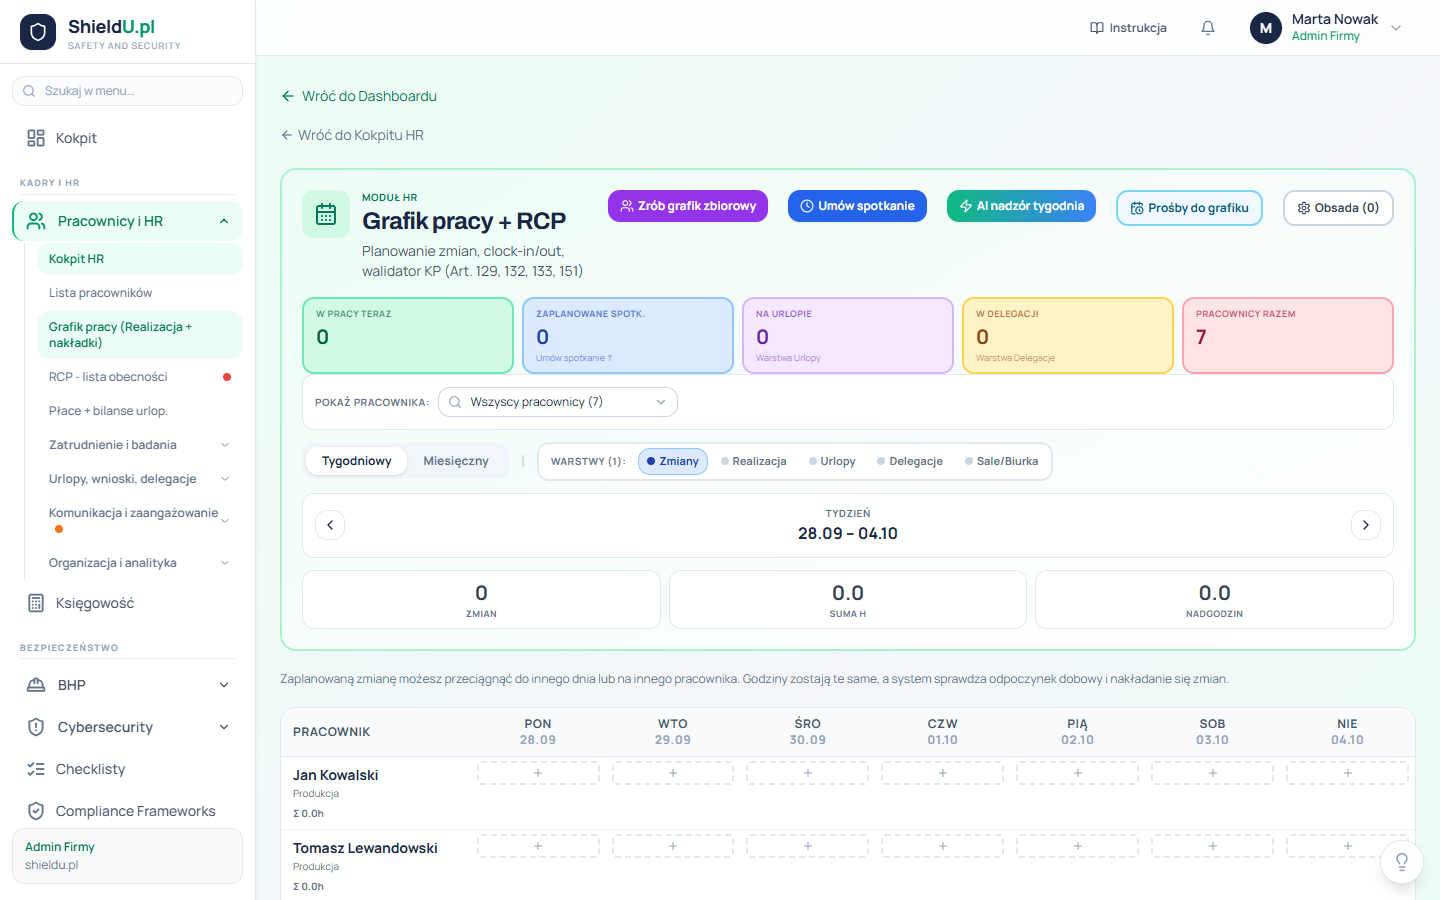Toggle the Realizacja layer
Screen dimensions: 1440x900
[x=754, y=461]
